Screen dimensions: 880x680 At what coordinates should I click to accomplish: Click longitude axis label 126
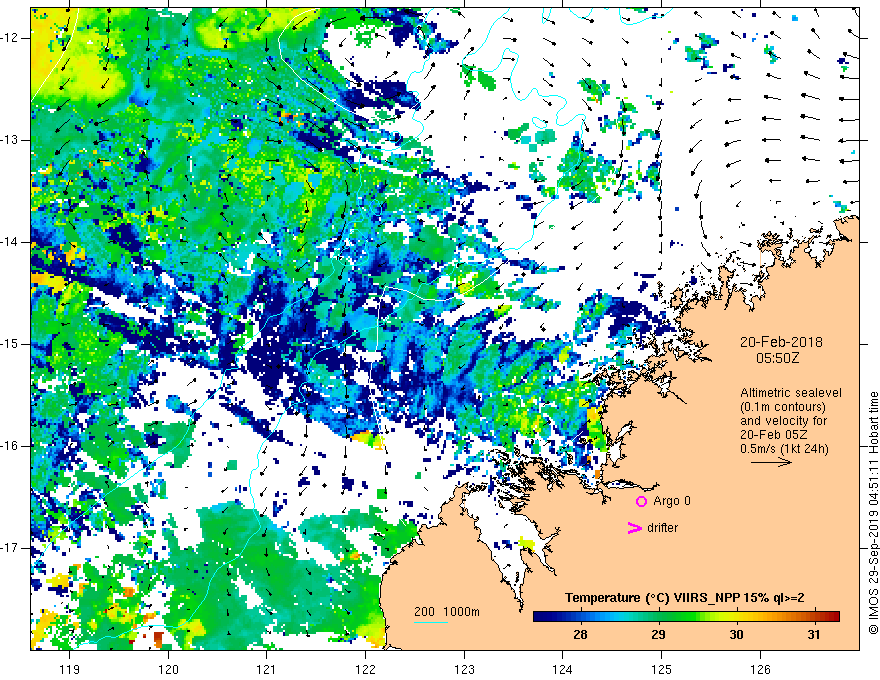point(760,669)
